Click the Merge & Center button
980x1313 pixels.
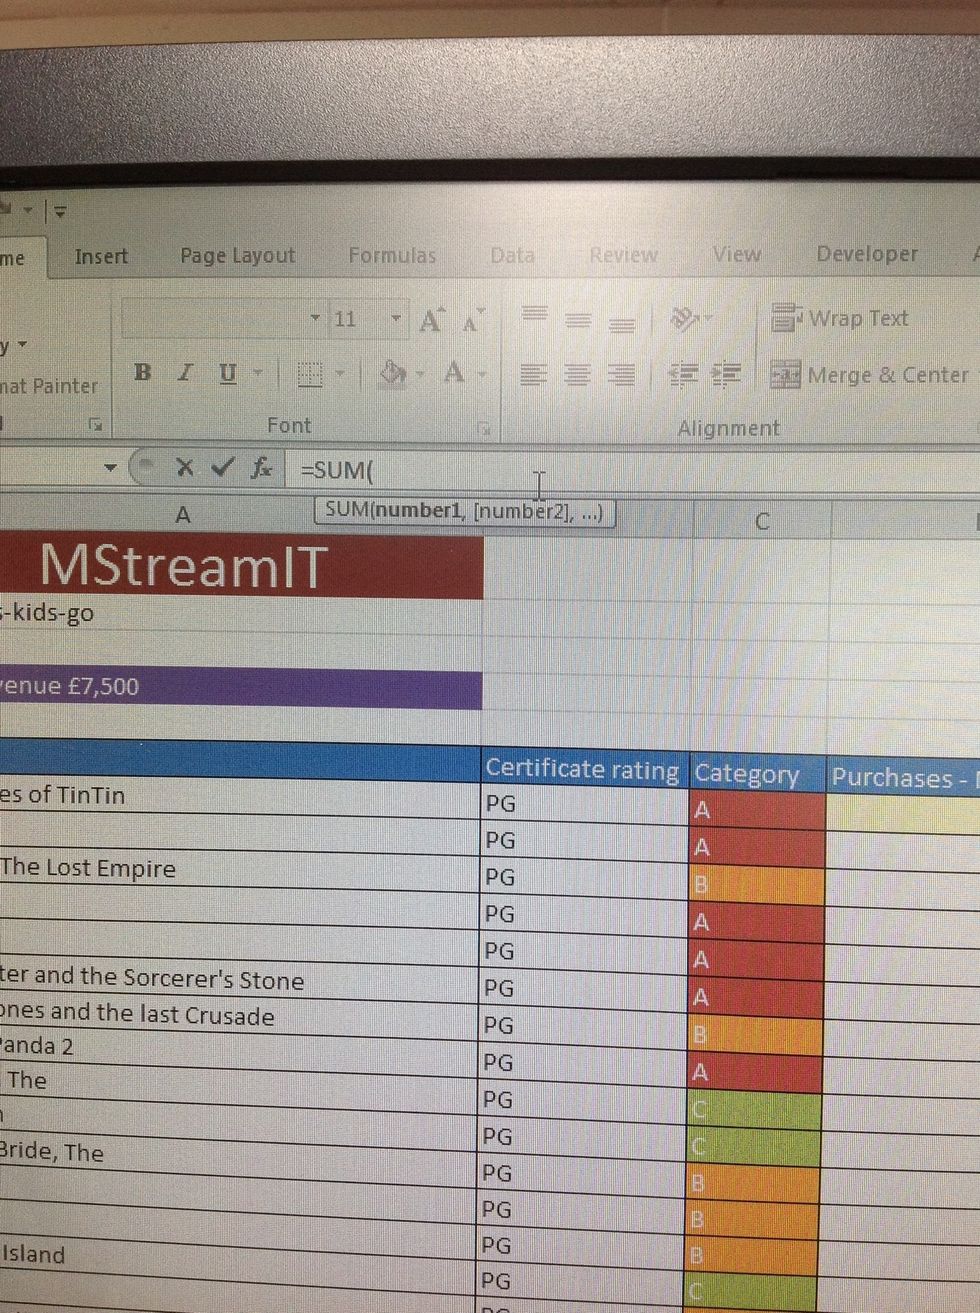click(869, 375)
